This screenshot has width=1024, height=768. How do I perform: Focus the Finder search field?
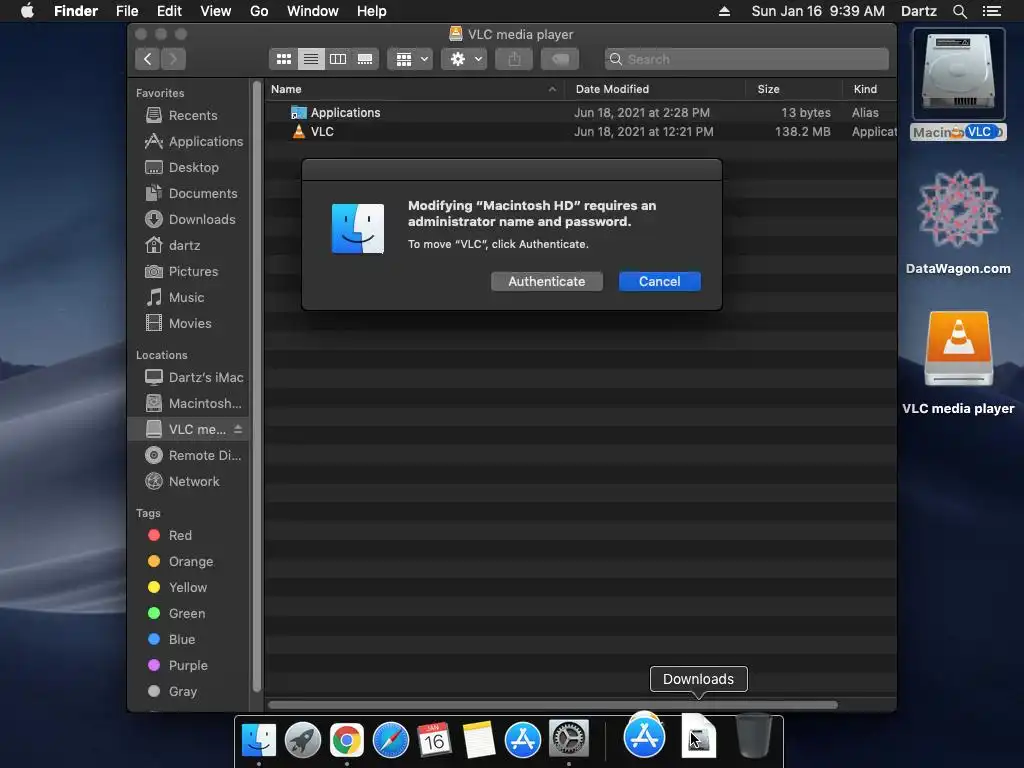click(746, 59)
